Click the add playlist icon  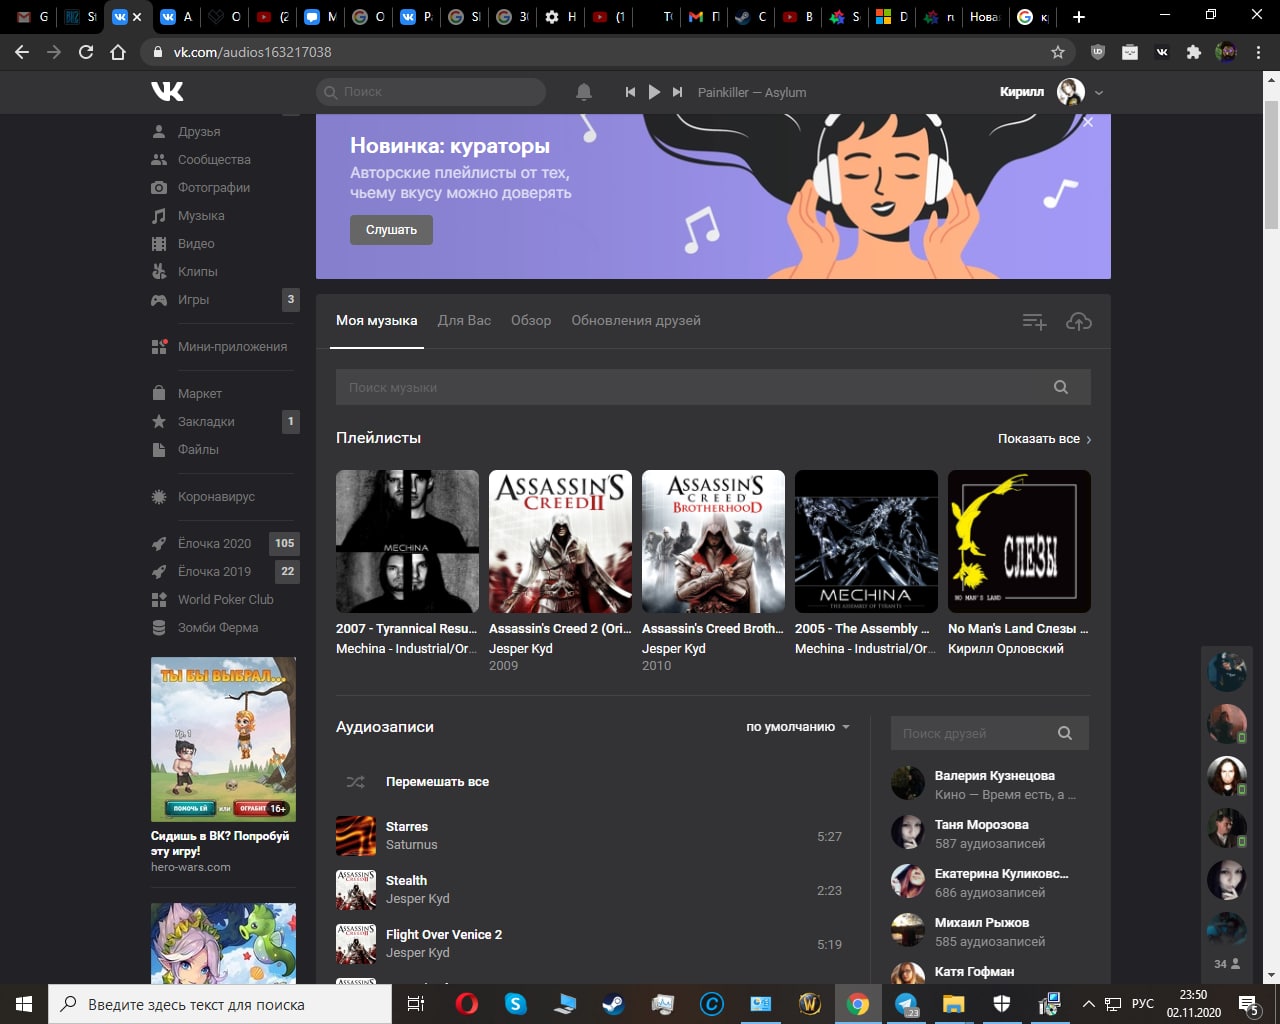[x=1034, y=321]
